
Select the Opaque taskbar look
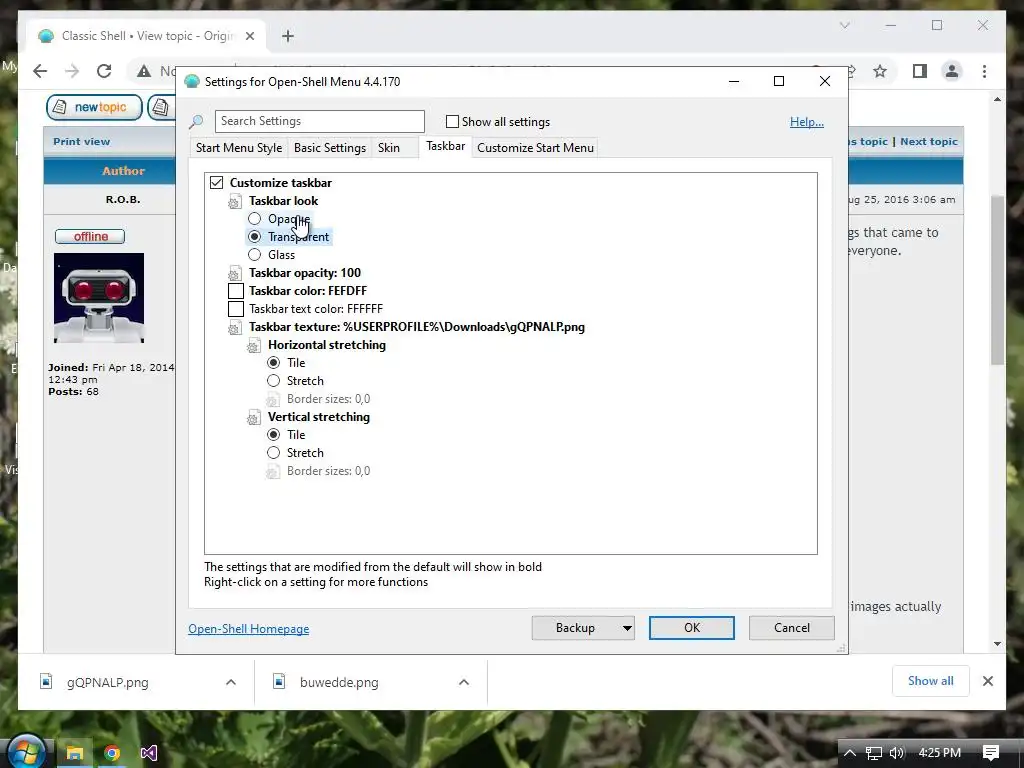255,219
